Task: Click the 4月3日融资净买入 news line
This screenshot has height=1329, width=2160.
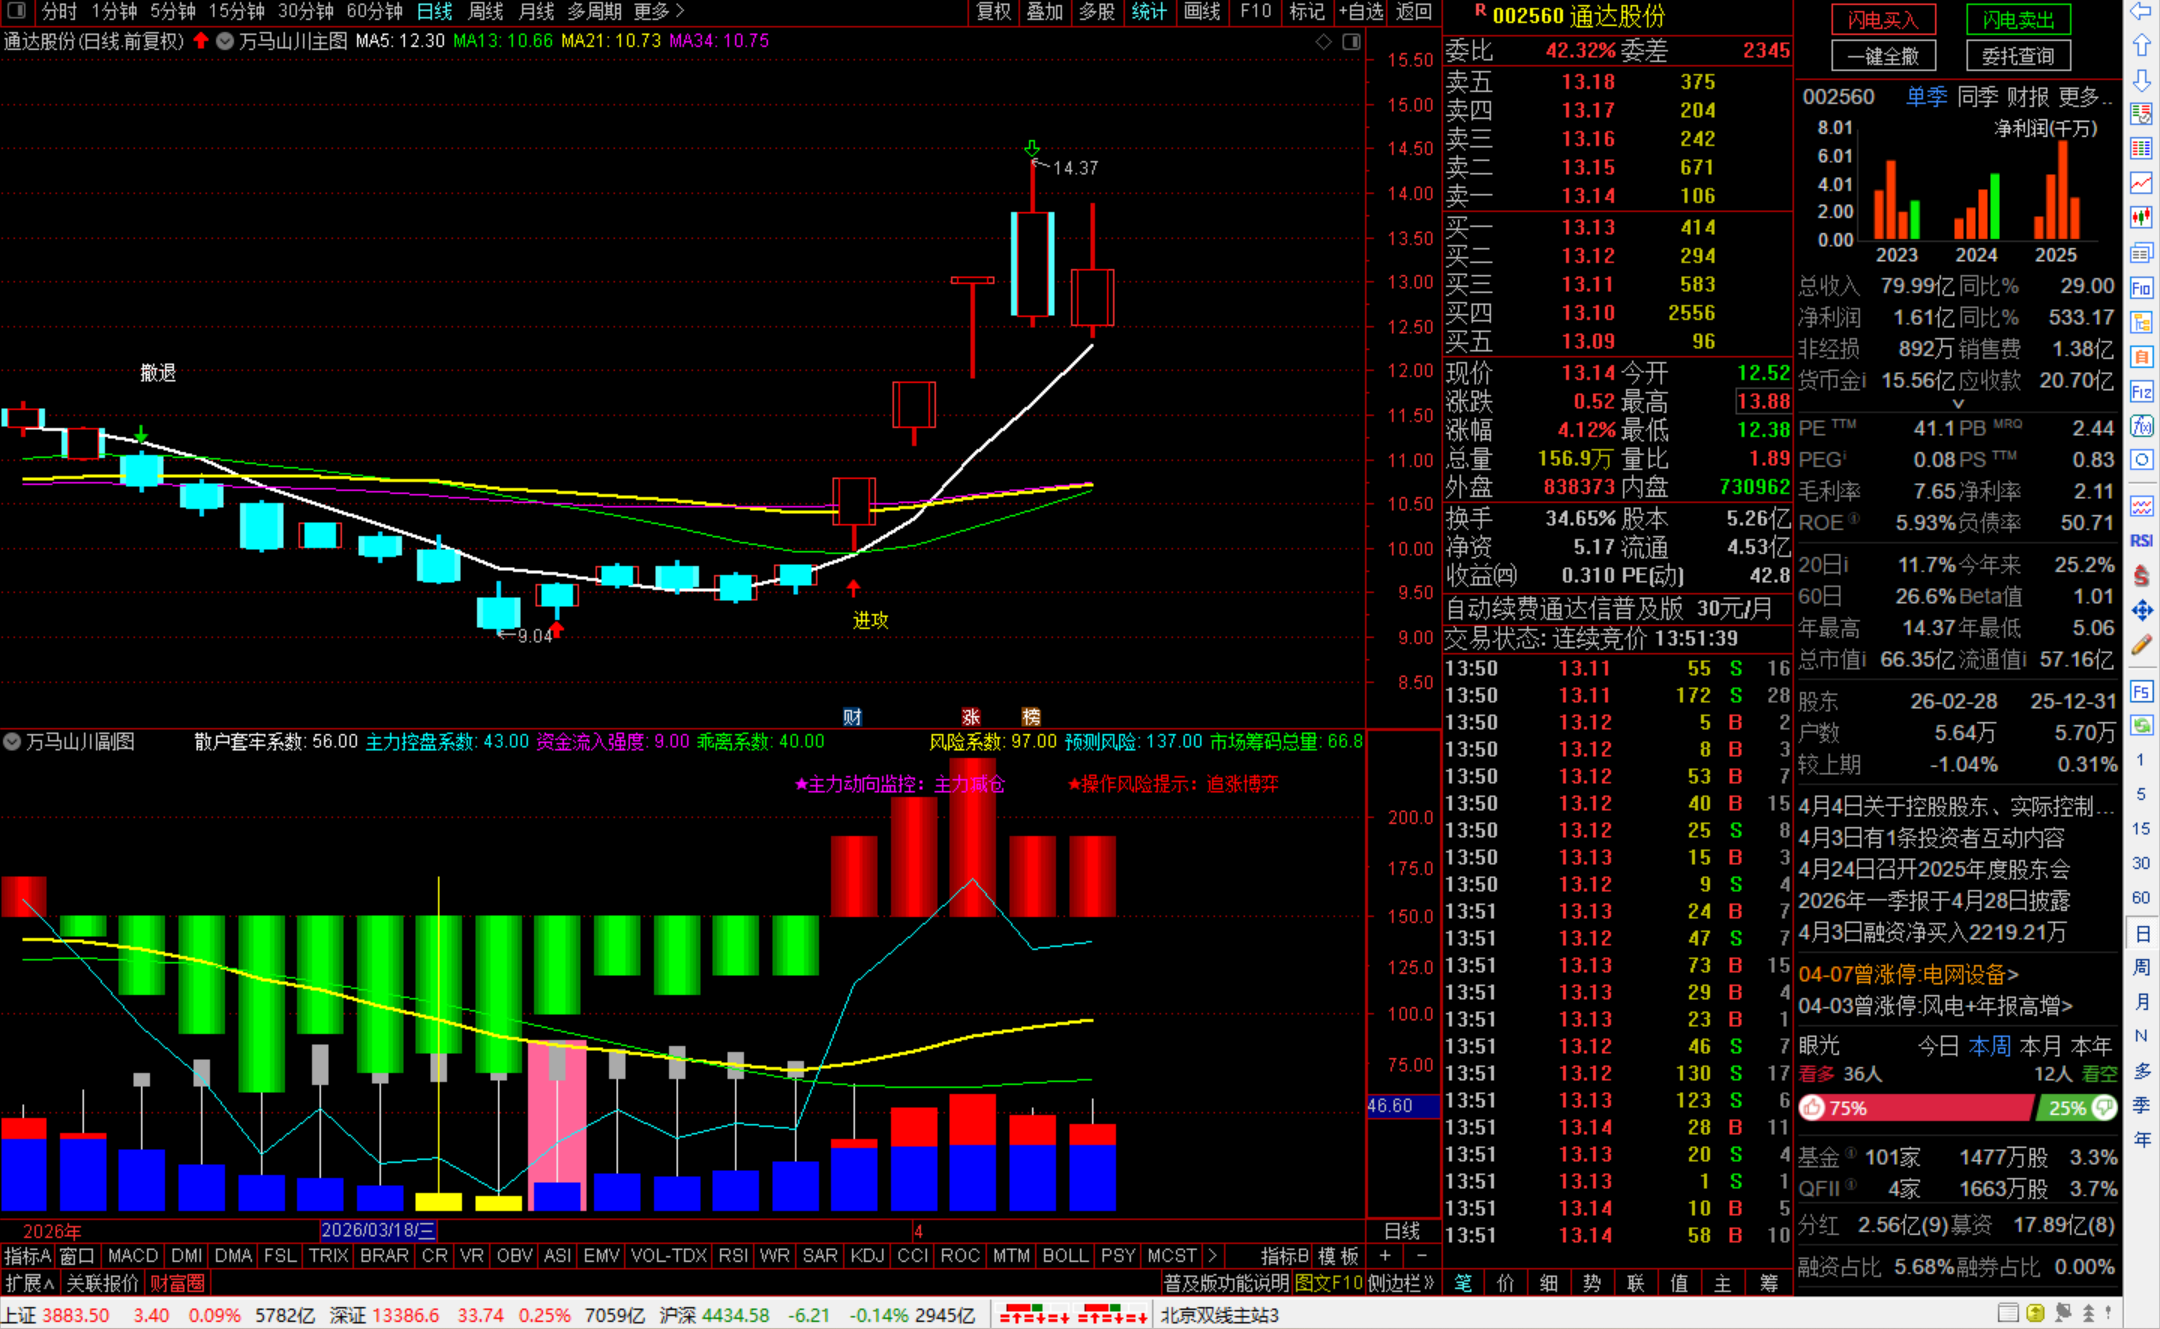Action: point(1932,933)
